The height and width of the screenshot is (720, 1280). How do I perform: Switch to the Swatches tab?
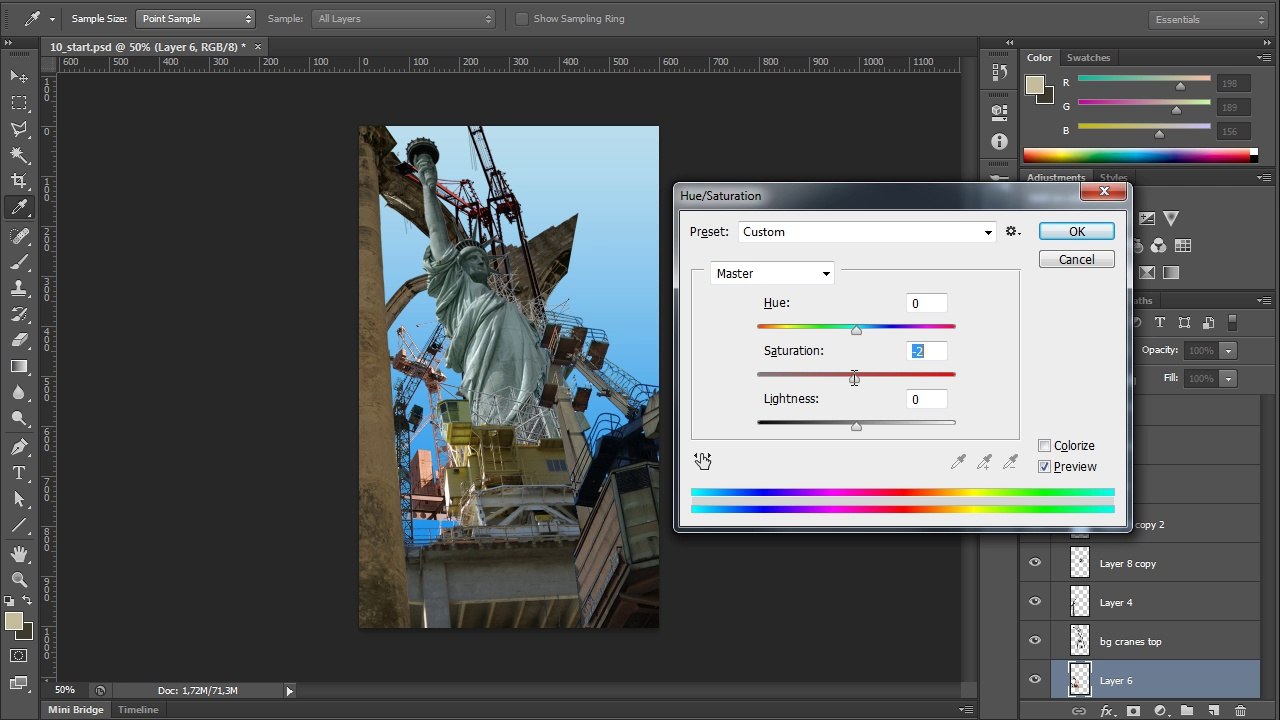coord(1088,58)
